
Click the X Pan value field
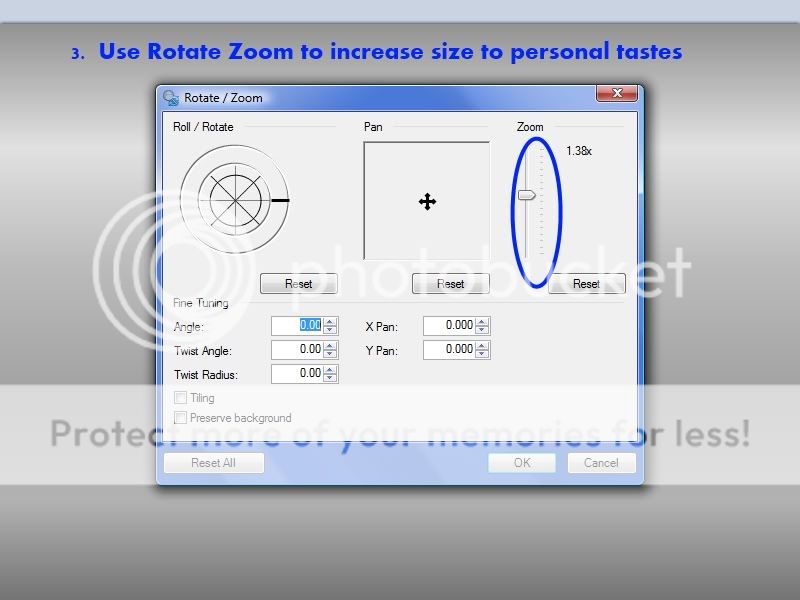click(x=448, y=325)
